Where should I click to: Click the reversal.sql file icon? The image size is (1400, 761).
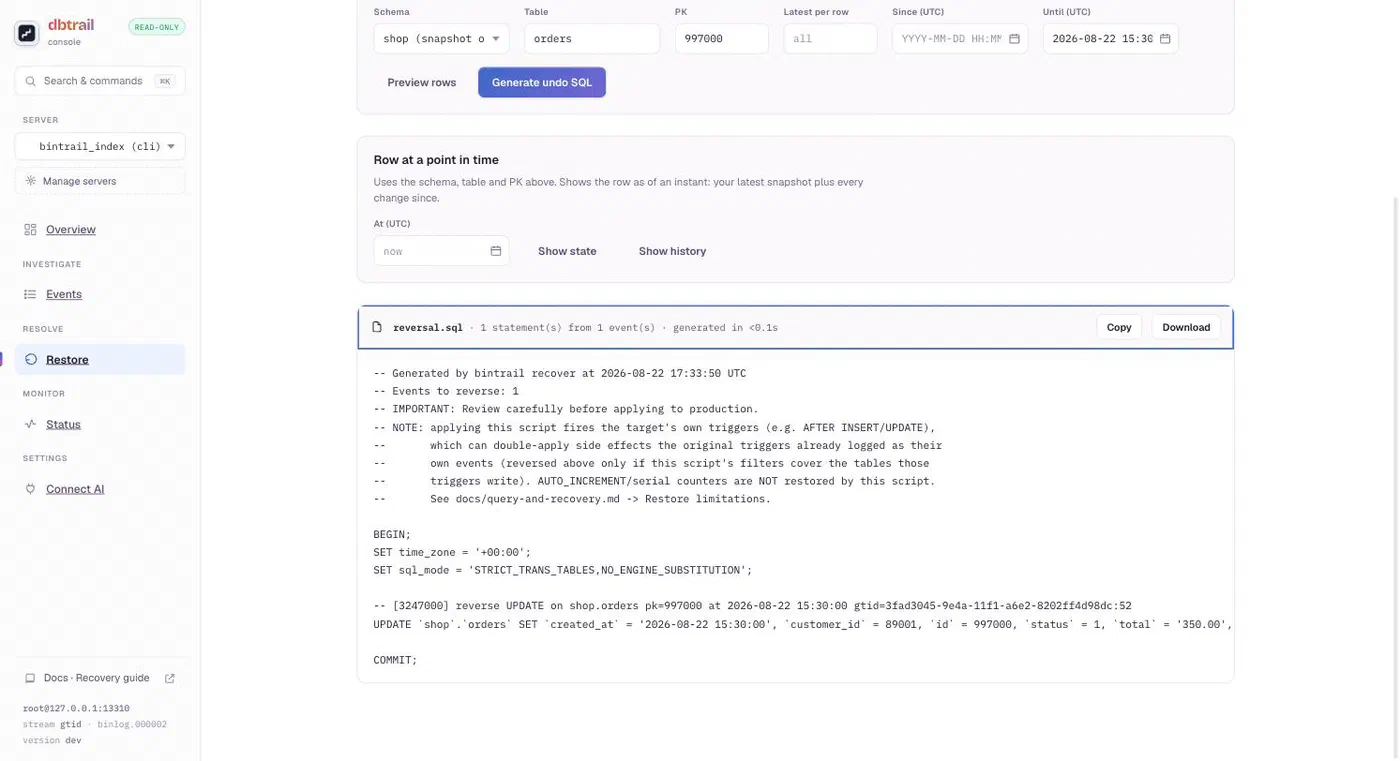point(377,327)
